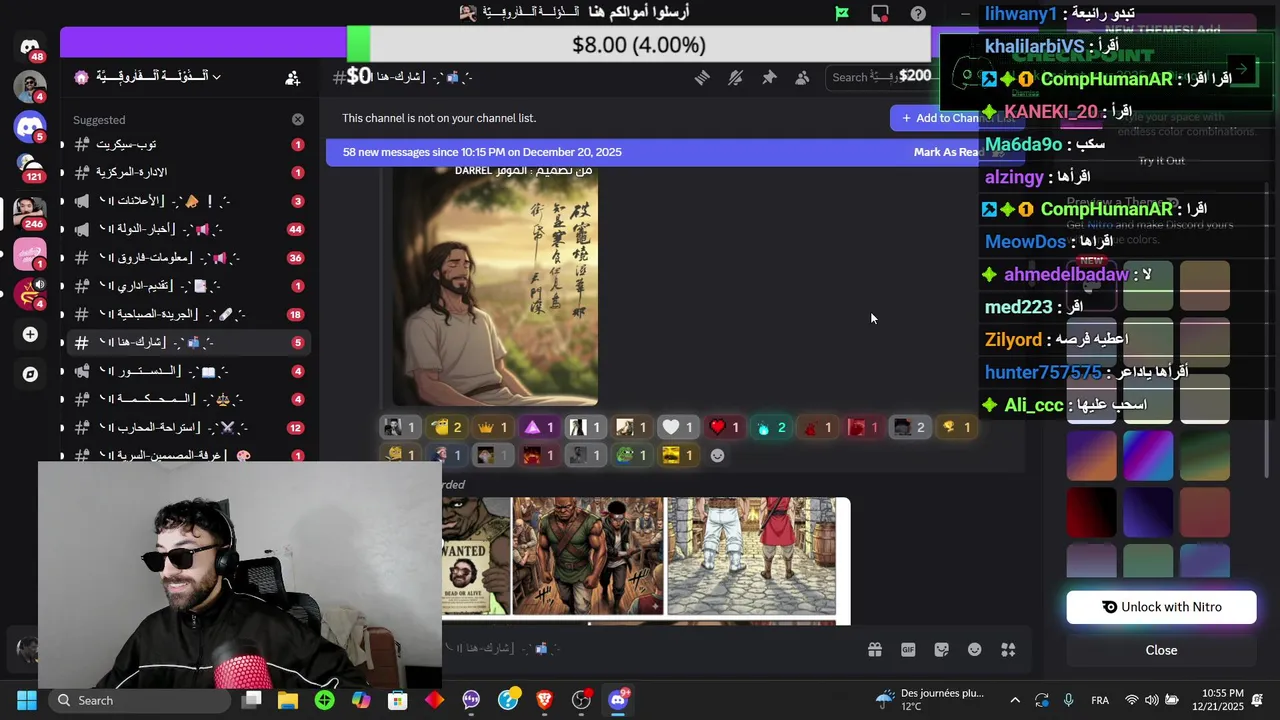Toggle the white heart reaction
1280x720 pixels.
tap(677, 427)
